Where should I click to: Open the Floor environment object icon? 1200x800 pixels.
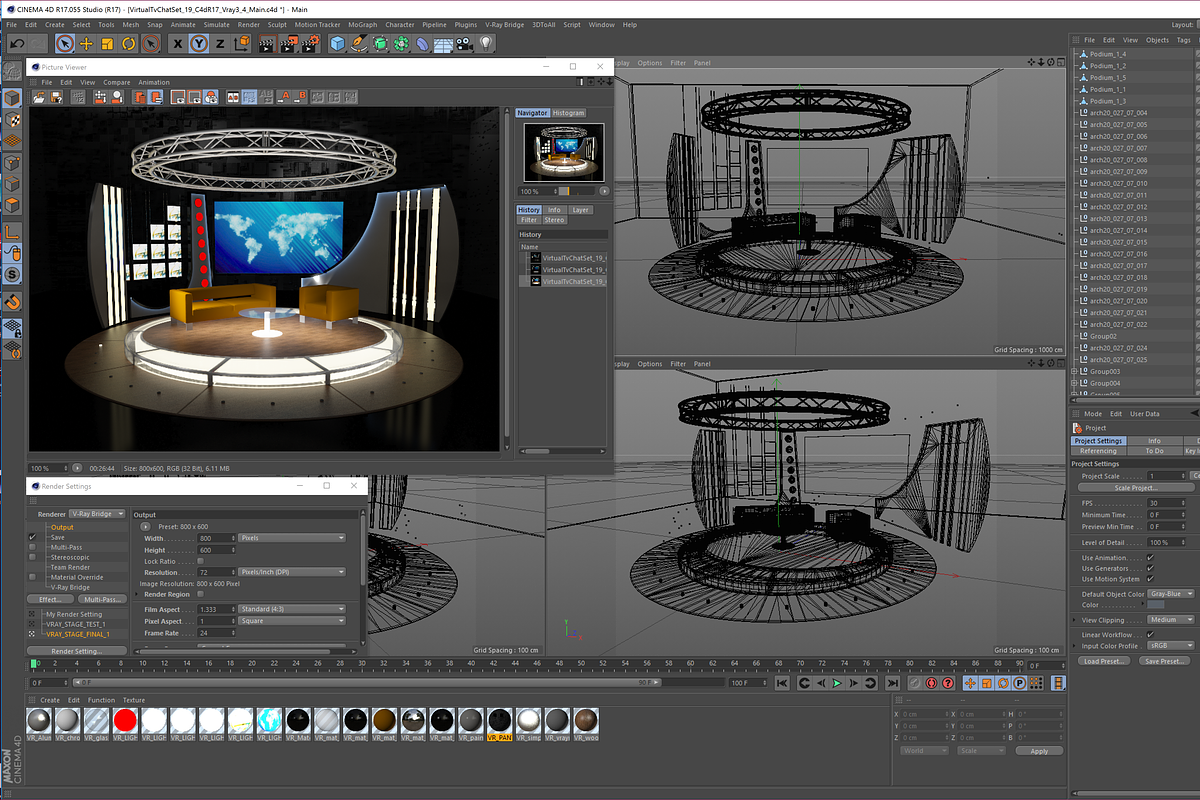point(443,44)
